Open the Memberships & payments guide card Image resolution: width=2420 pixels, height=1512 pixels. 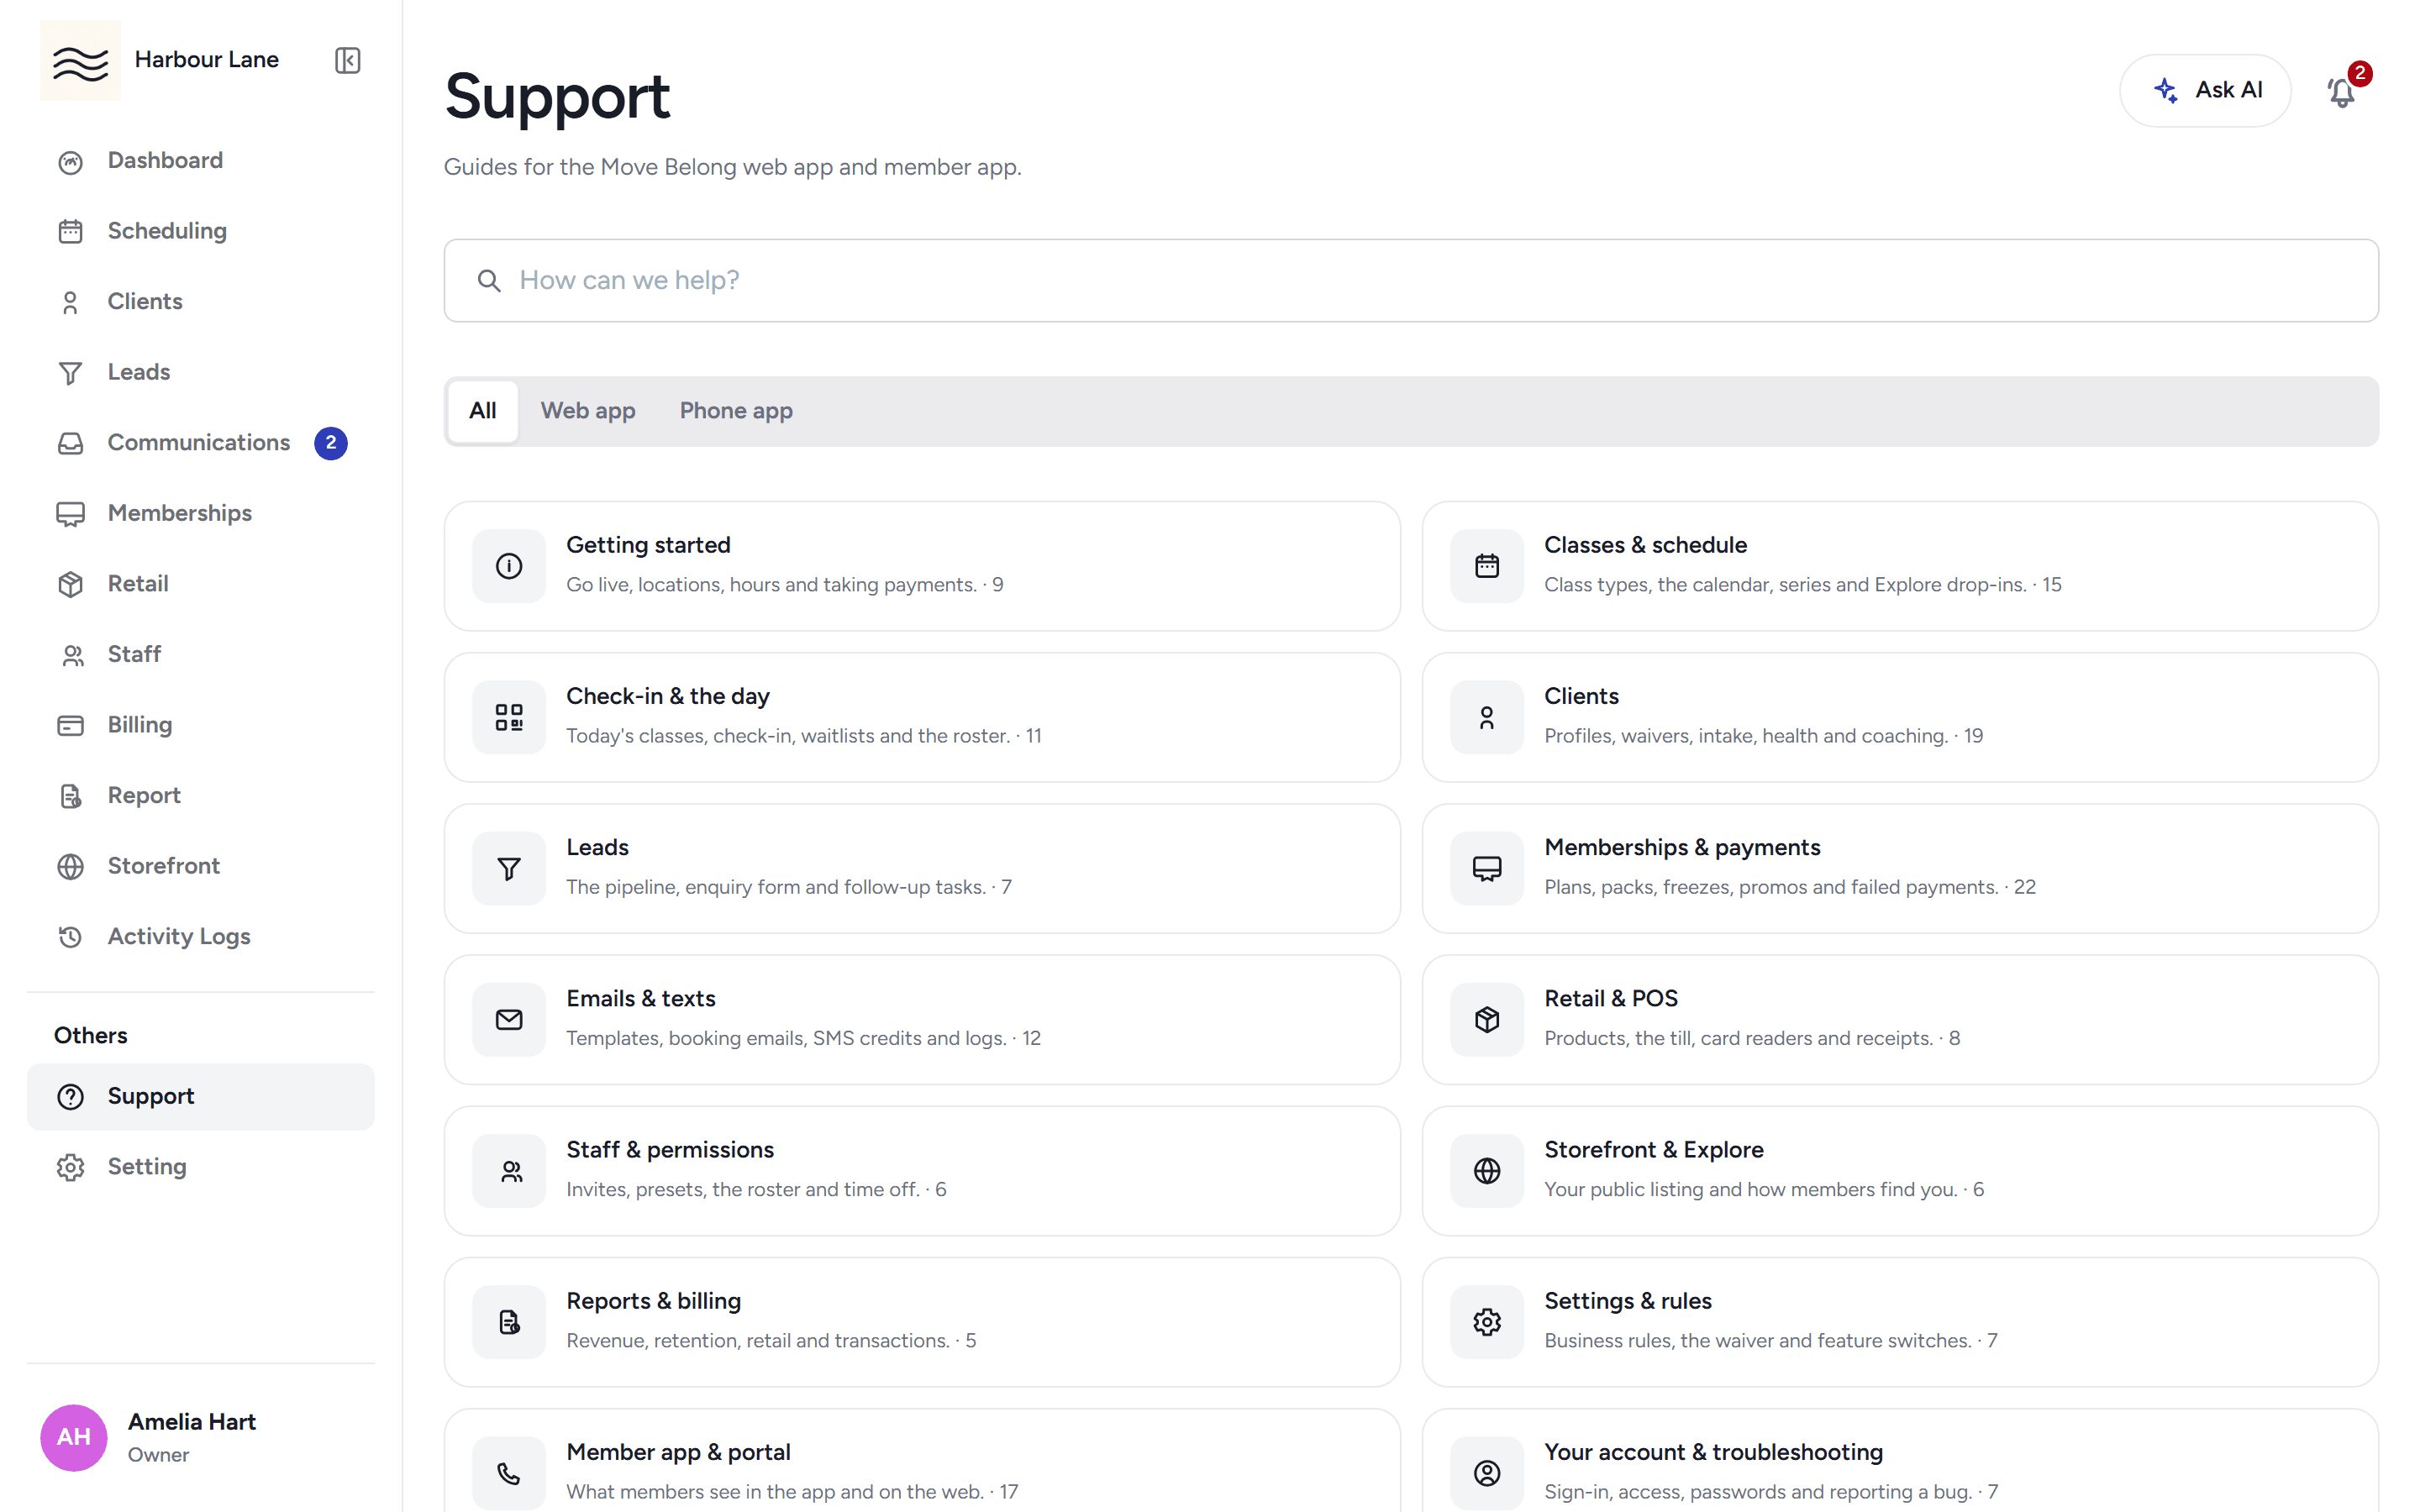(1900, 868)
